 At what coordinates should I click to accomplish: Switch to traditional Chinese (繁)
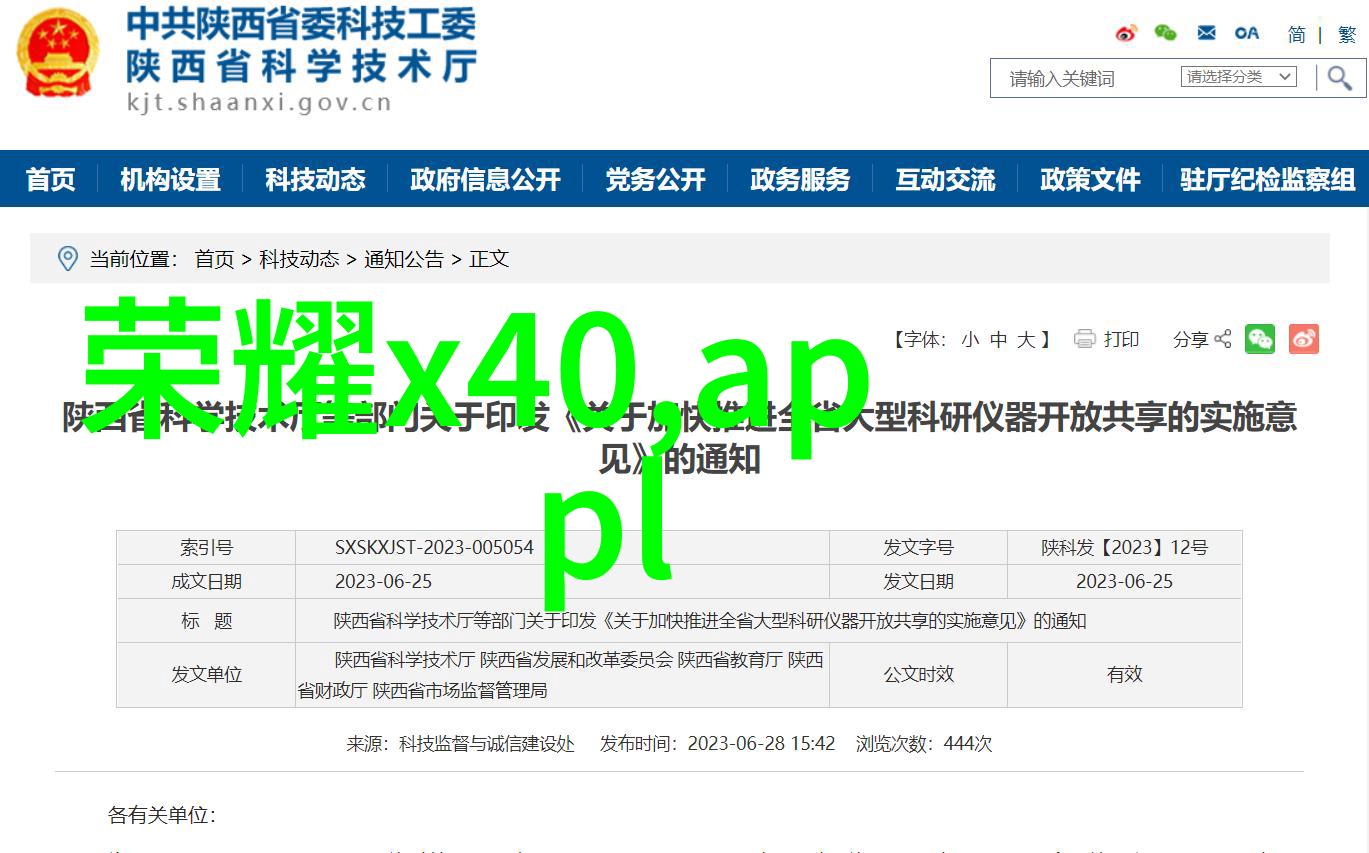click(x=1347, y=35)
